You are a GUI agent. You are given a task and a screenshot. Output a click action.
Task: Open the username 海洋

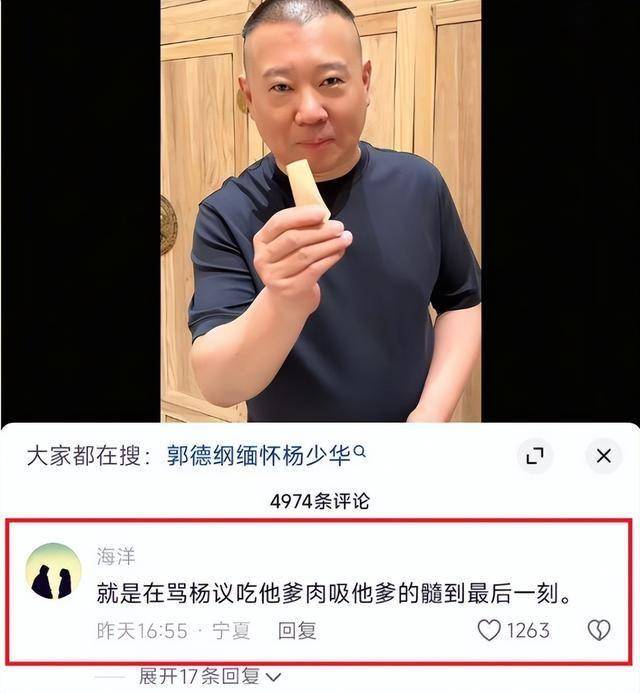pos(116,556)
